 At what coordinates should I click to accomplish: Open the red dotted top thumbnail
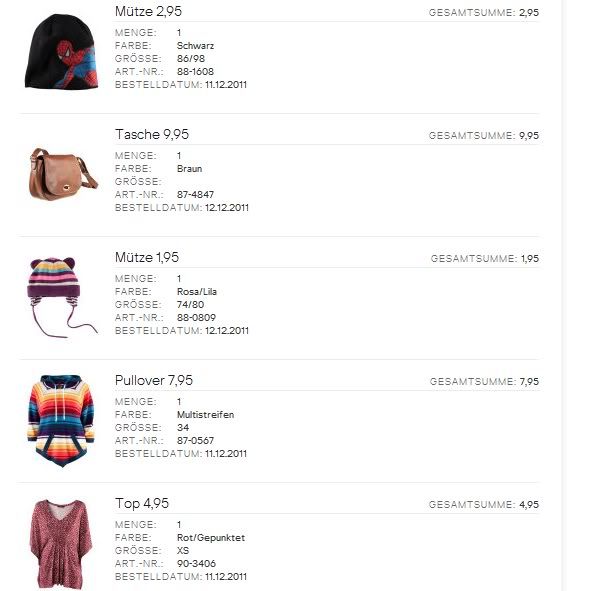[x=61, y=544]
